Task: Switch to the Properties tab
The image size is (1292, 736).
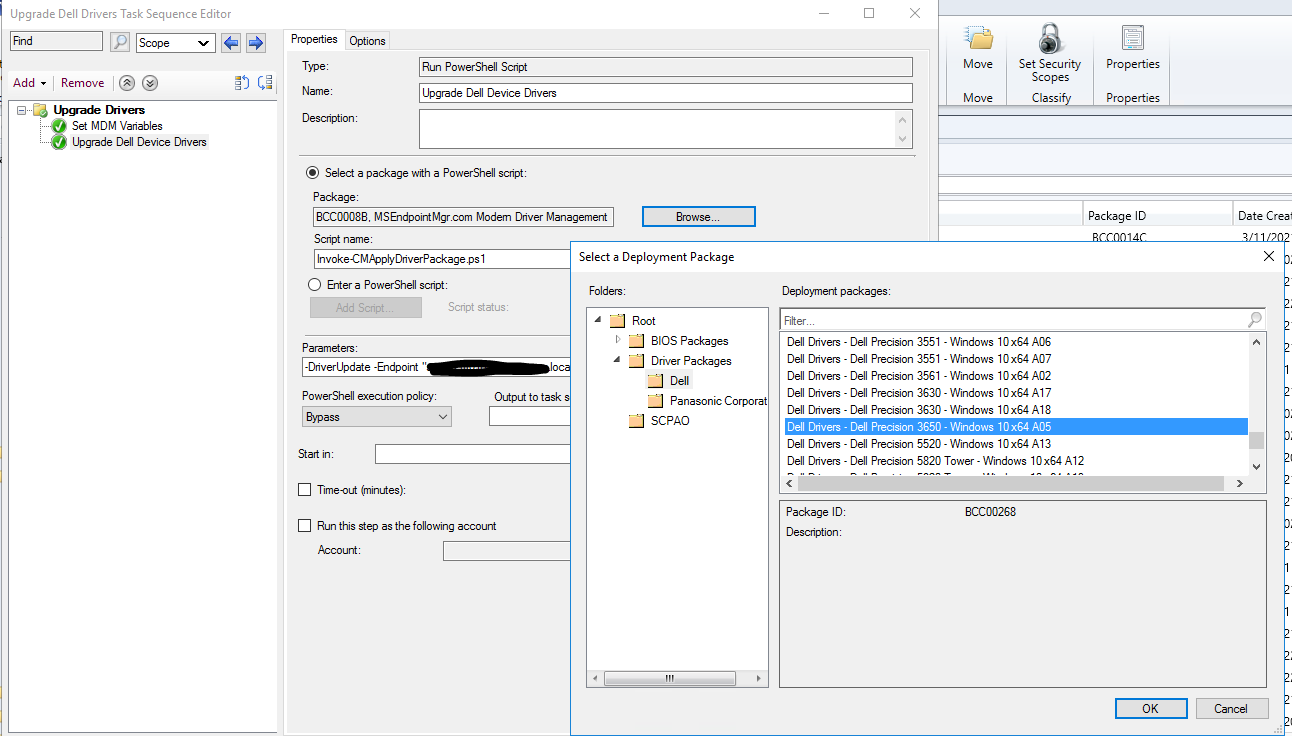Action: (x=314, y=39)
